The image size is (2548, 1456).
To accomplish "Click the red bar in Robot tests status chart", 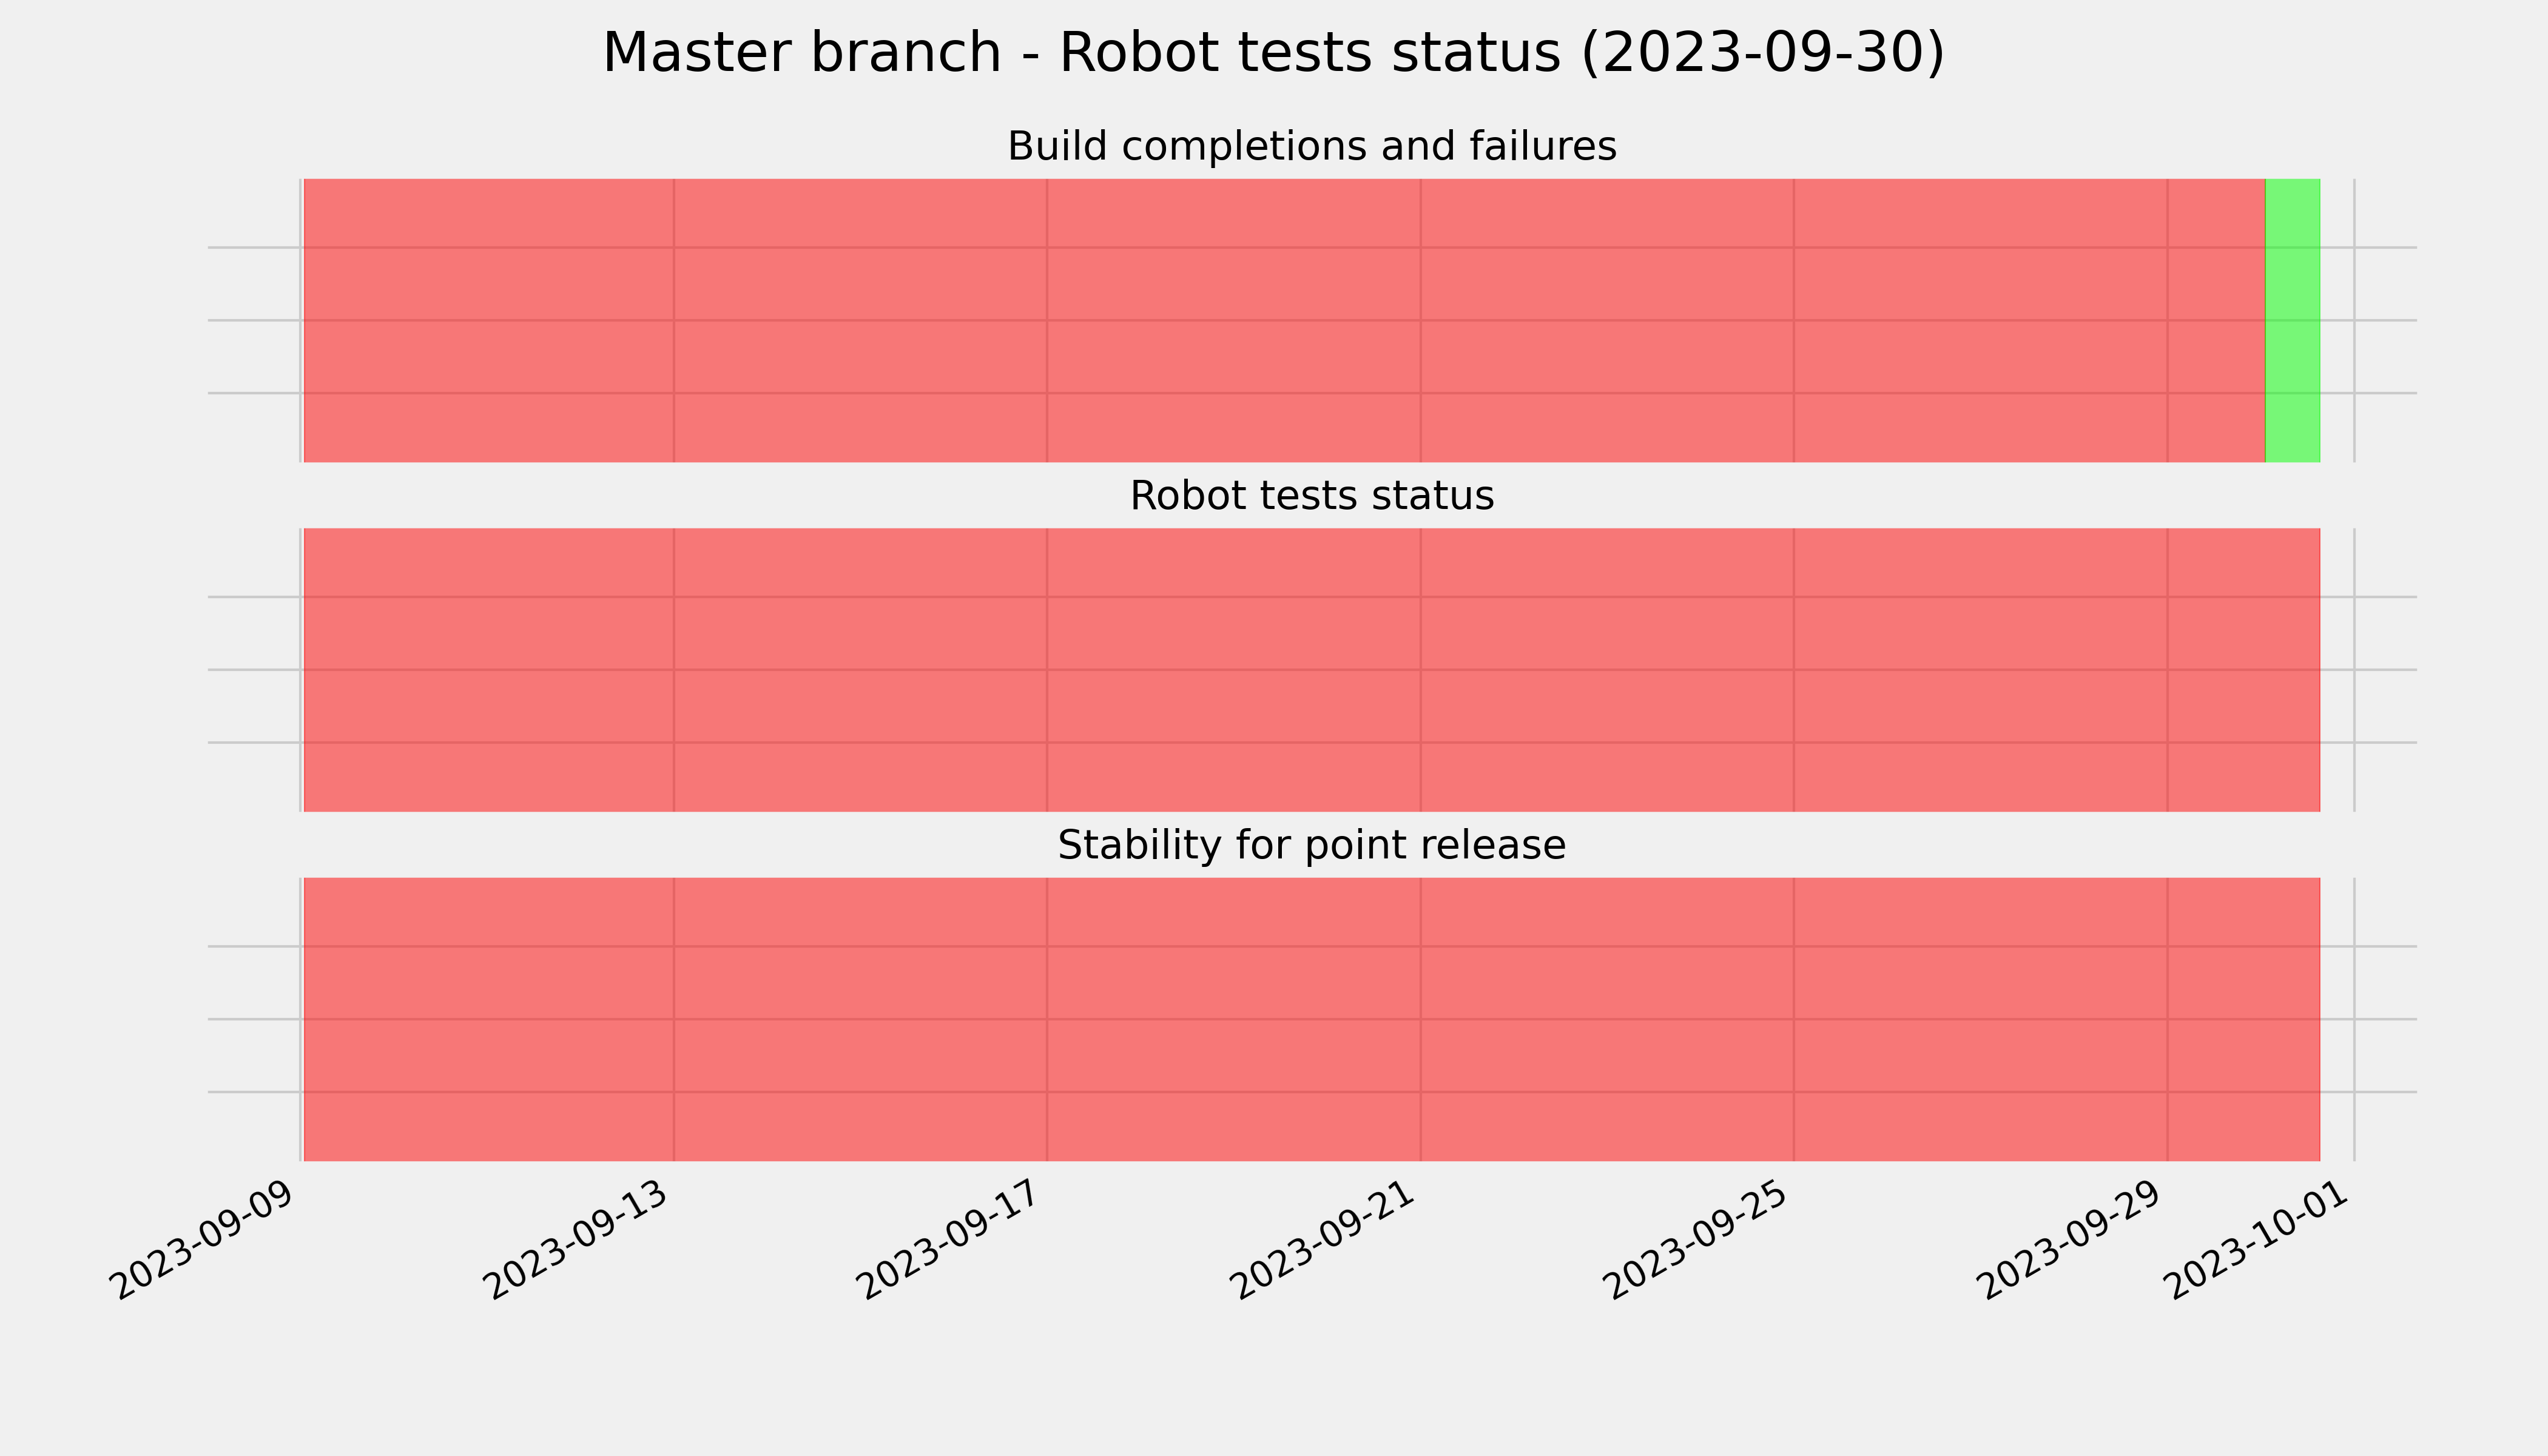I will coord(1311,670).
